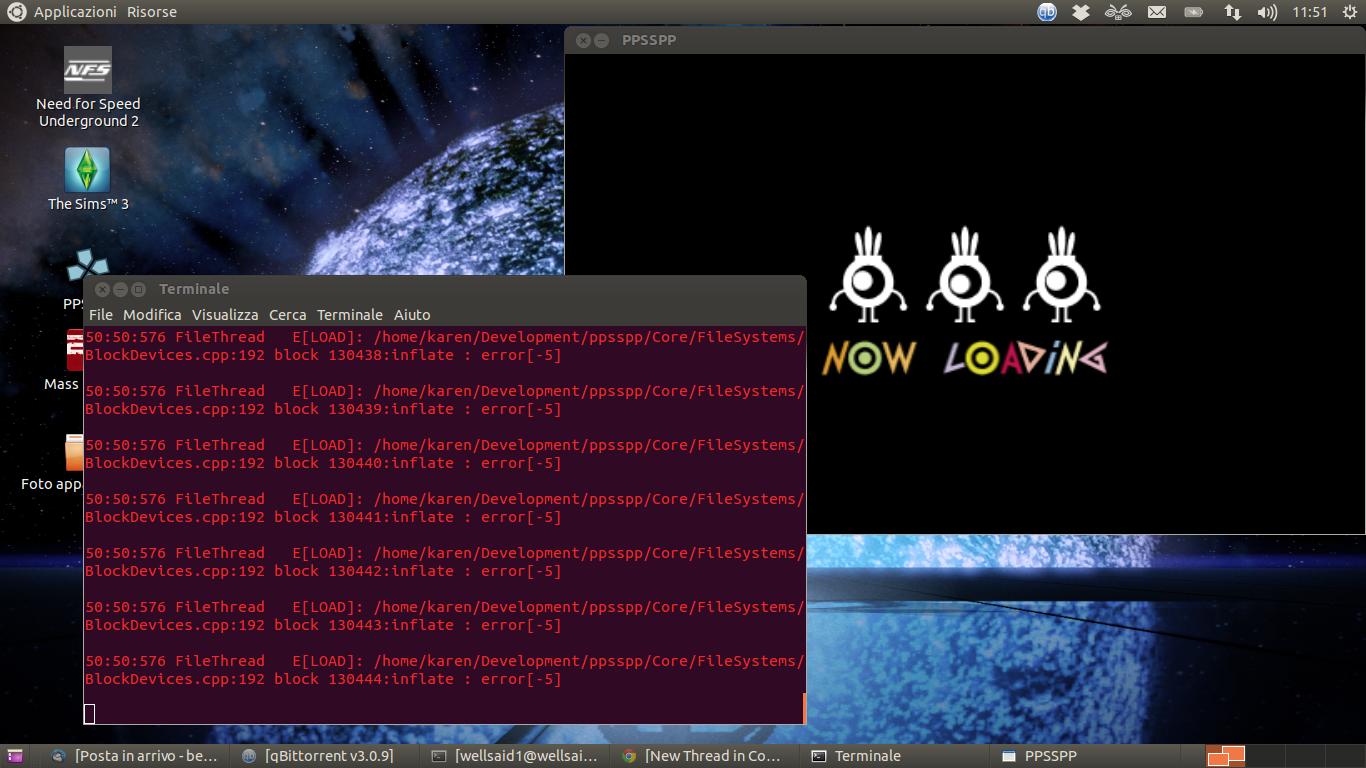The image size is (1366, 768).
Task: Click the clock showing 11:51
Action: pyautogui.click(x=1309, y=12)
